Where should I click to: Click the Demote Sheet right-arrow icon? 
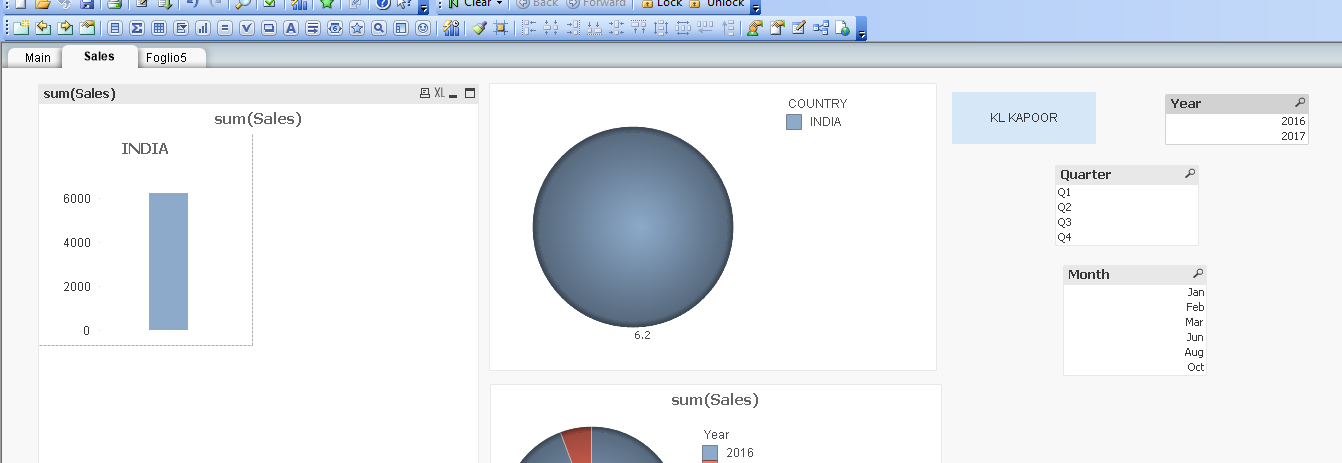point(66,28)
